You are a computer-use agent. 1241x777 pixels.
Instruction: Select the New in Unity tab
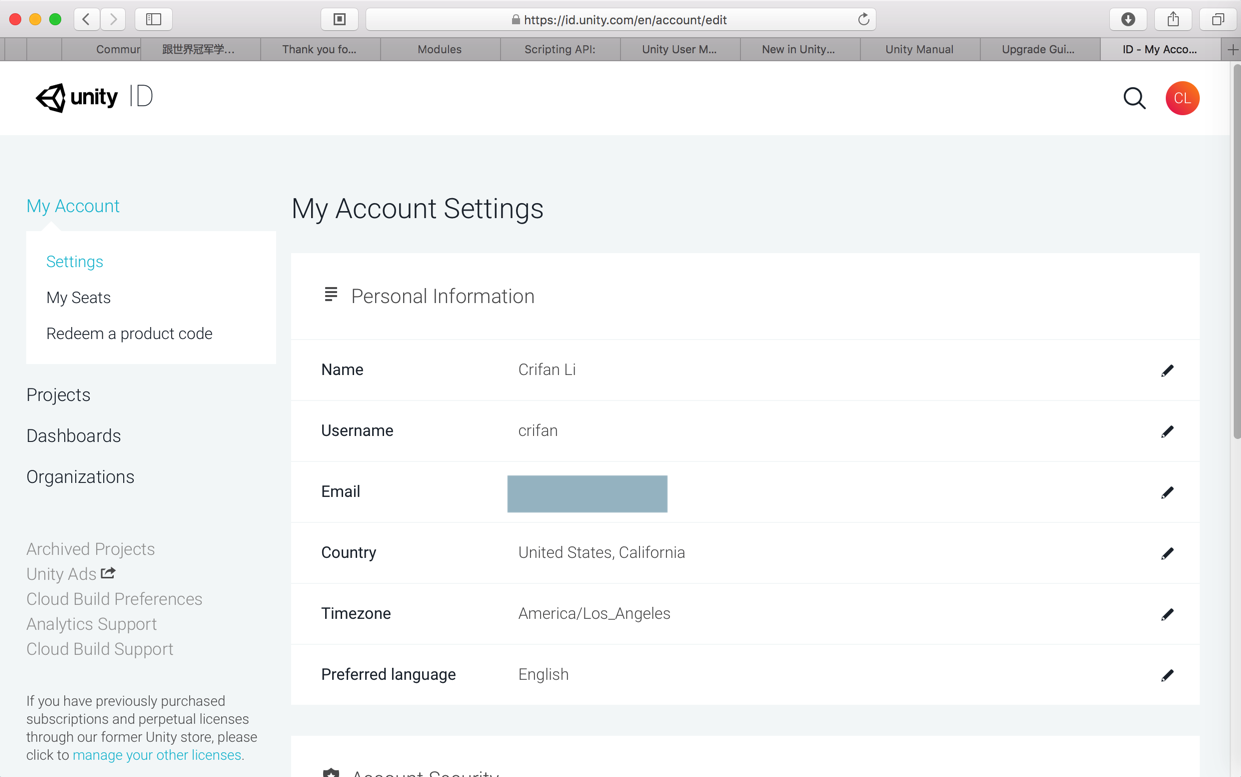[x=799, y=49]
